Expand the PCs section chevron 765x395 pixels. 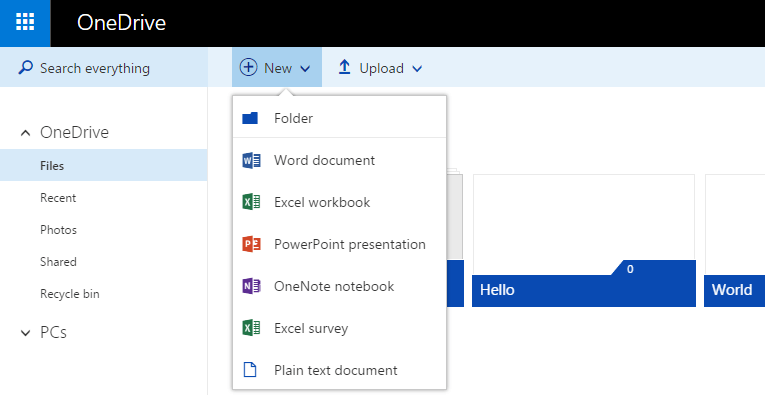[x=25, y=333]
